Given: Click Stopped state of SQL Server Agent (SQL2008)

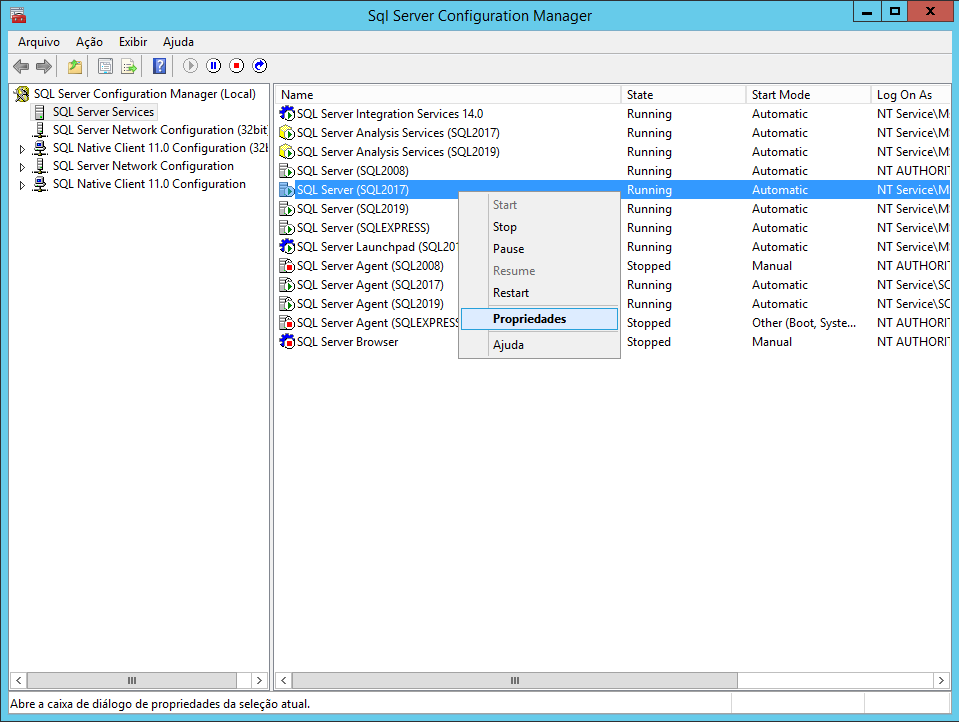Looking at the screenshot, I should pyautogui.click(x=649, y=266).
